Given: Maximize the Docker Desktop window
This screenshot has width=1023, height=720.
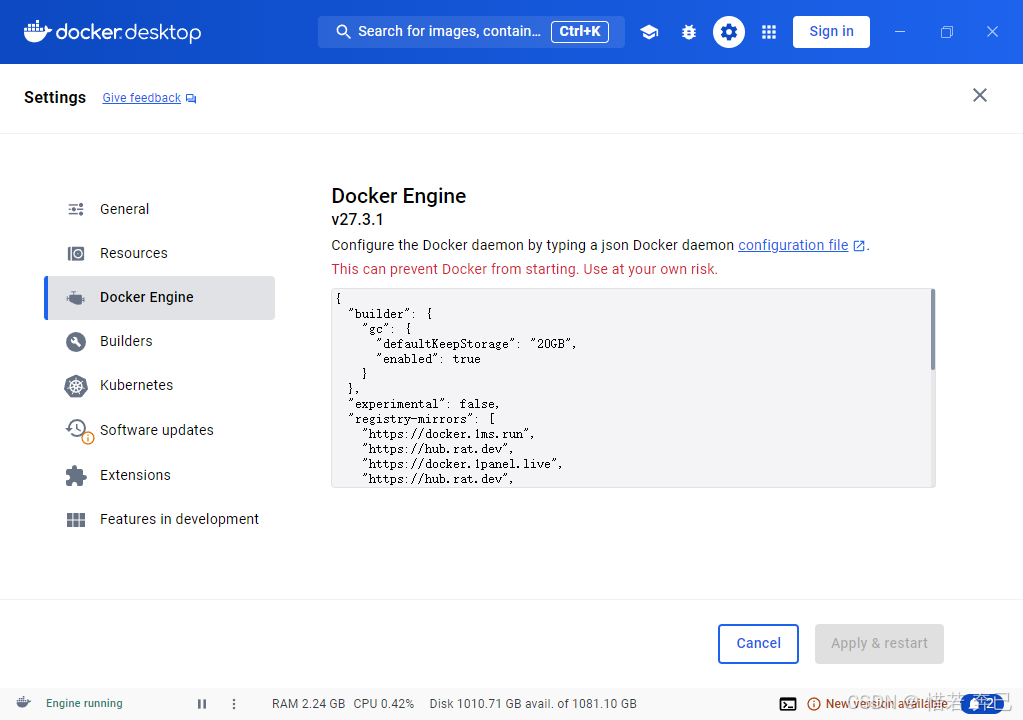Looking at the screenshot, I should point(947,32).
